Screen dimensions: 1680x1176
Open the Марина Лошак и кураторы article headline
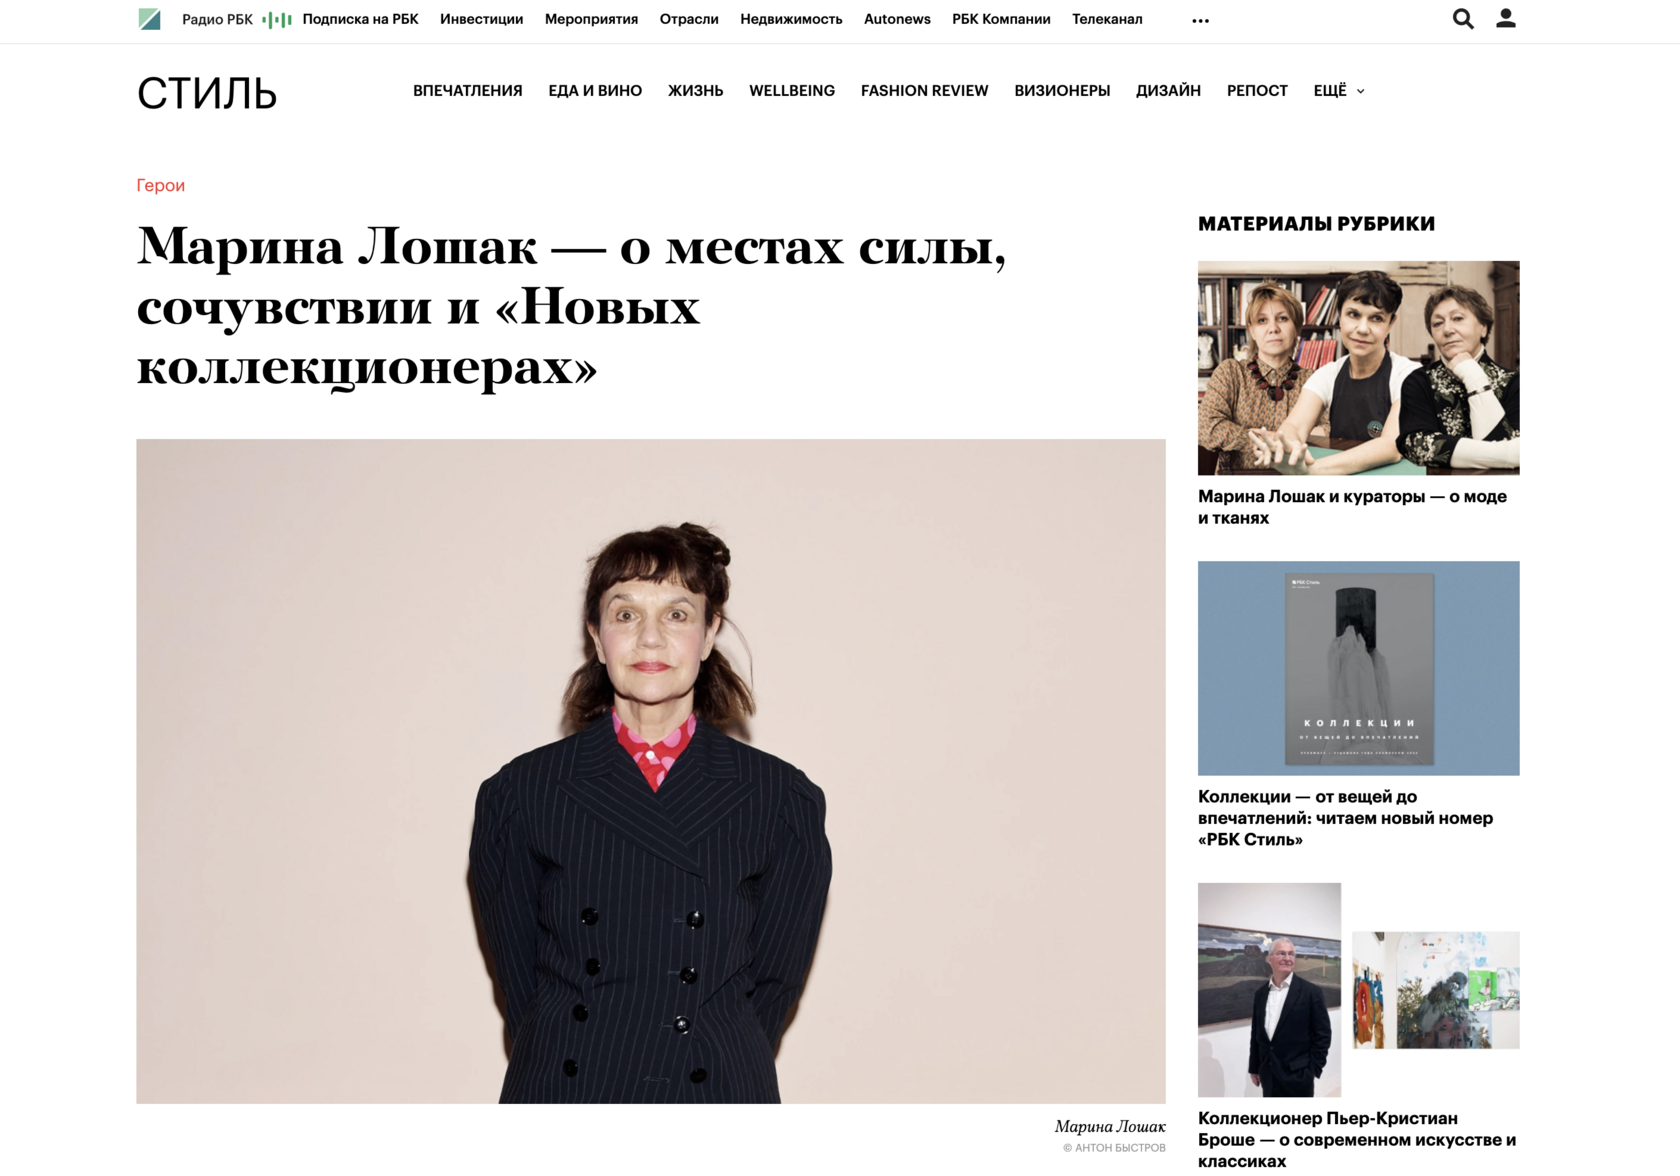coord(1352,507)
